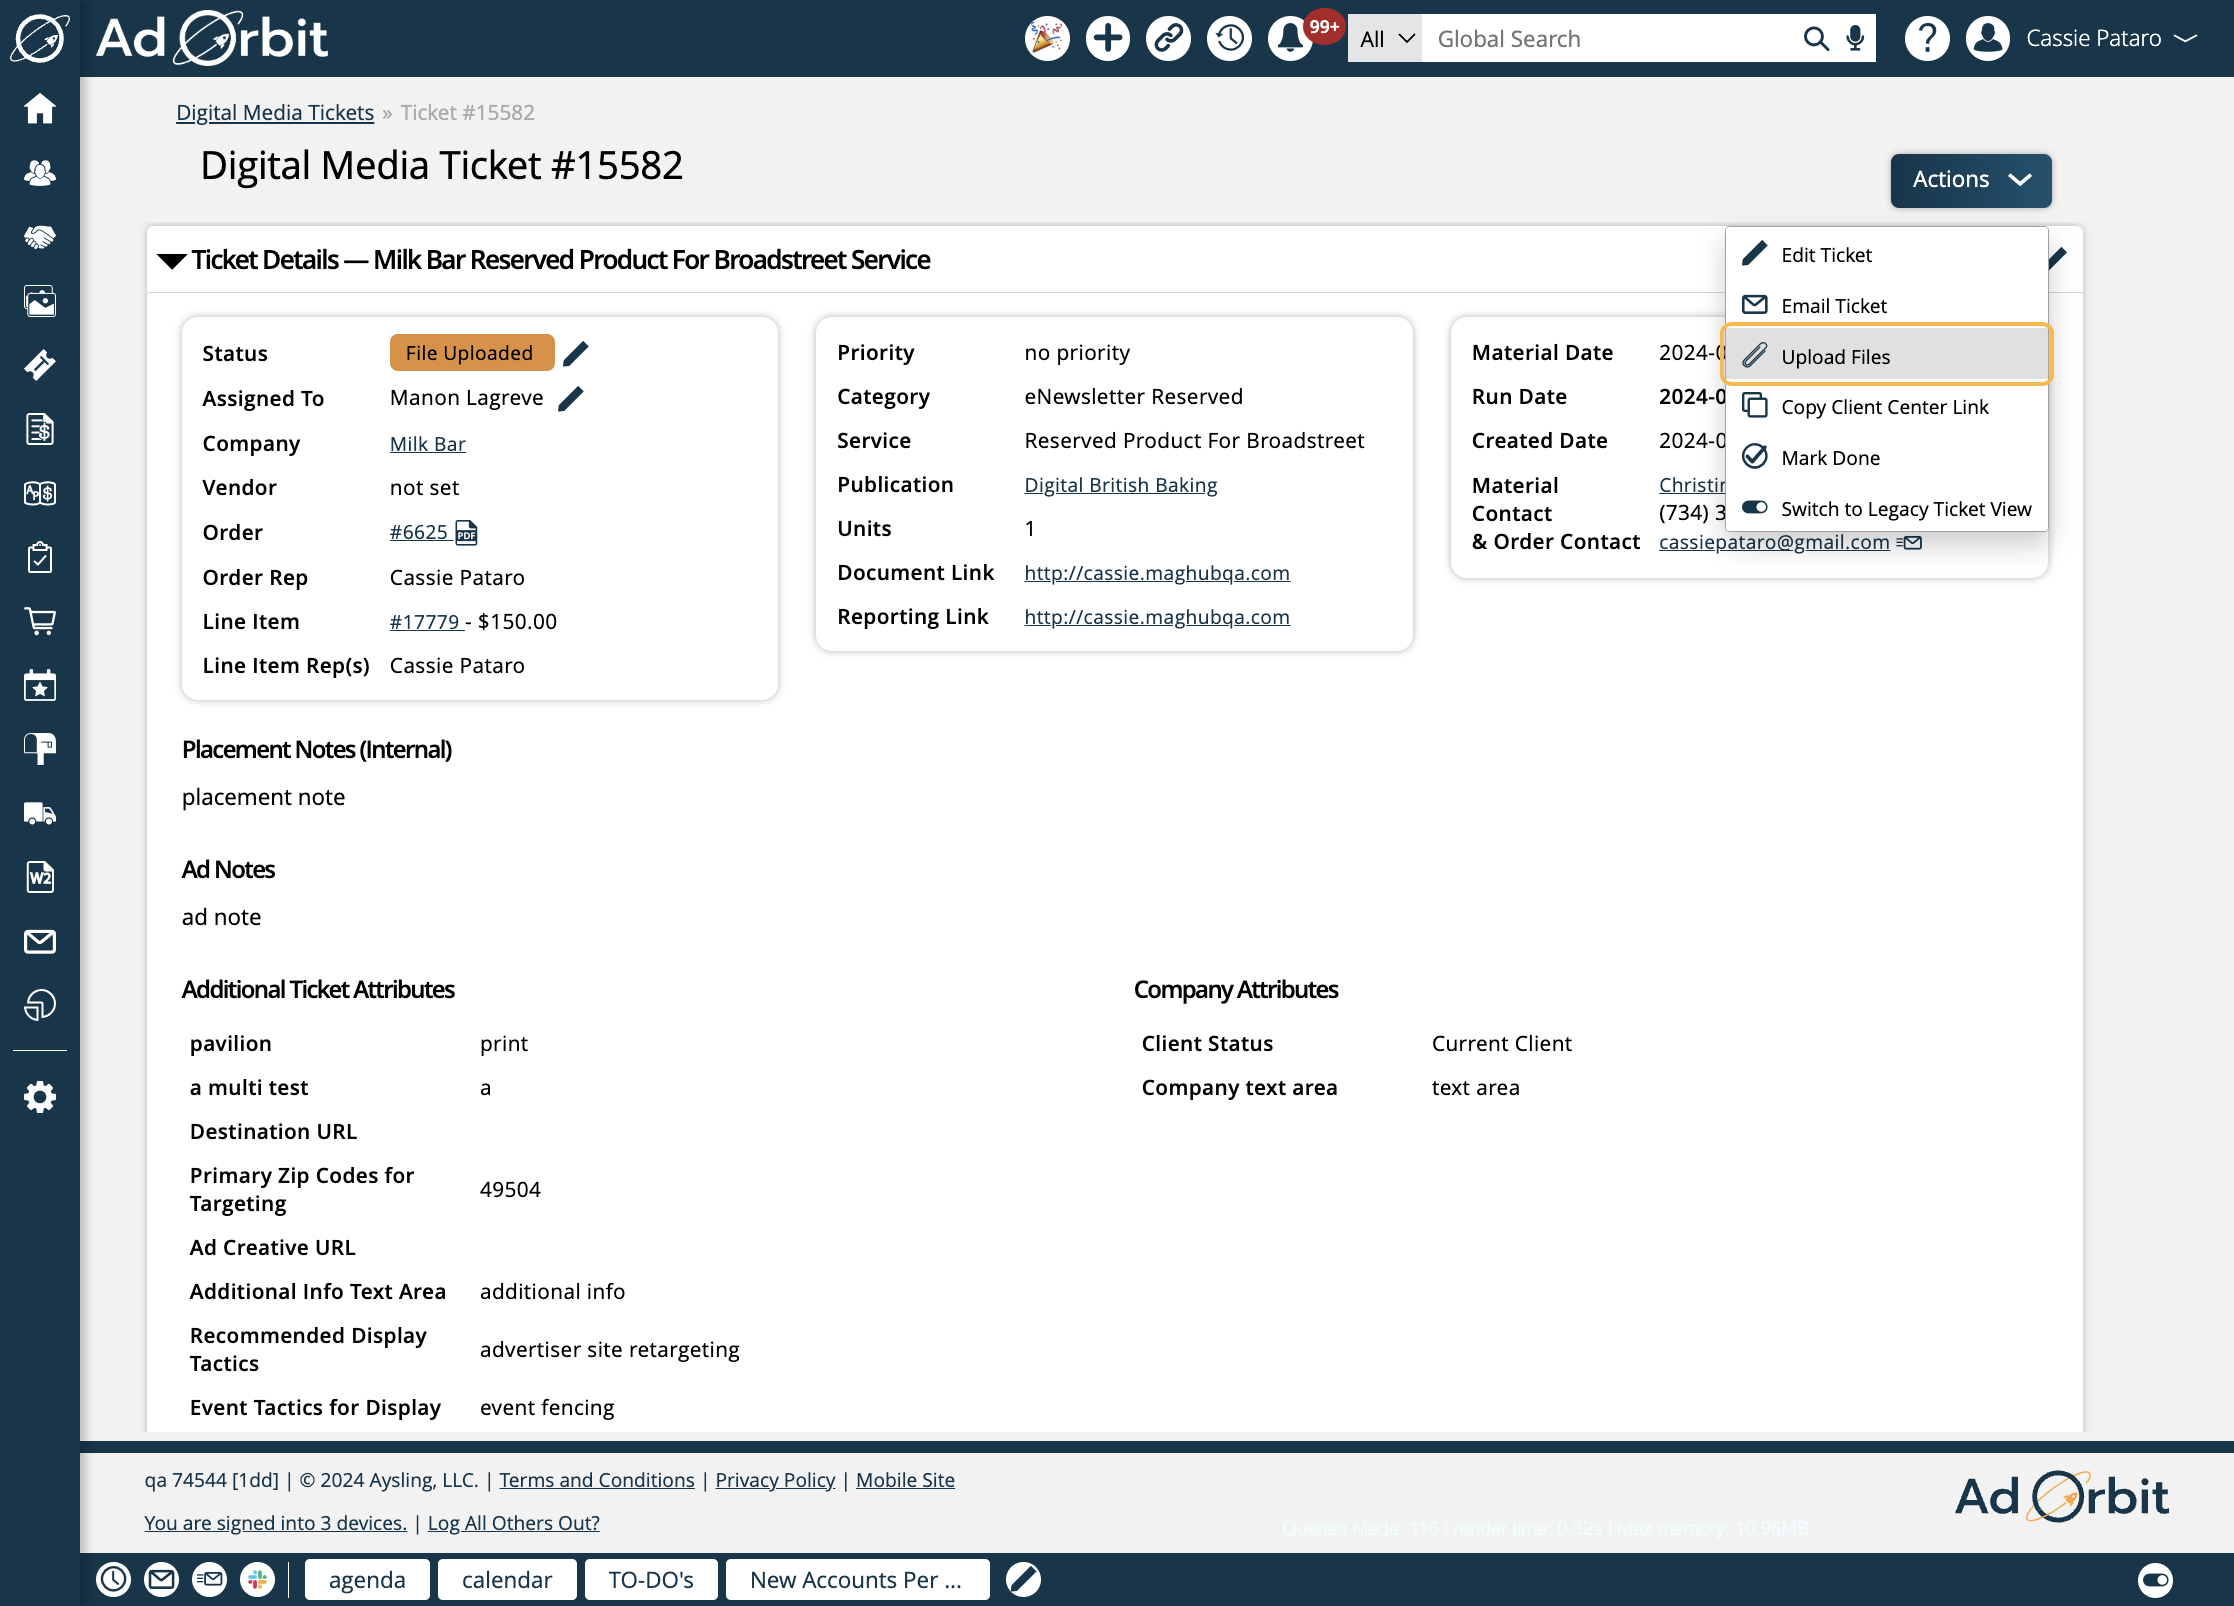Click the pencil edit icon in bottom bar
The image size is (2234, 1606).
pyautogui.click(x=1023, y=1579)
